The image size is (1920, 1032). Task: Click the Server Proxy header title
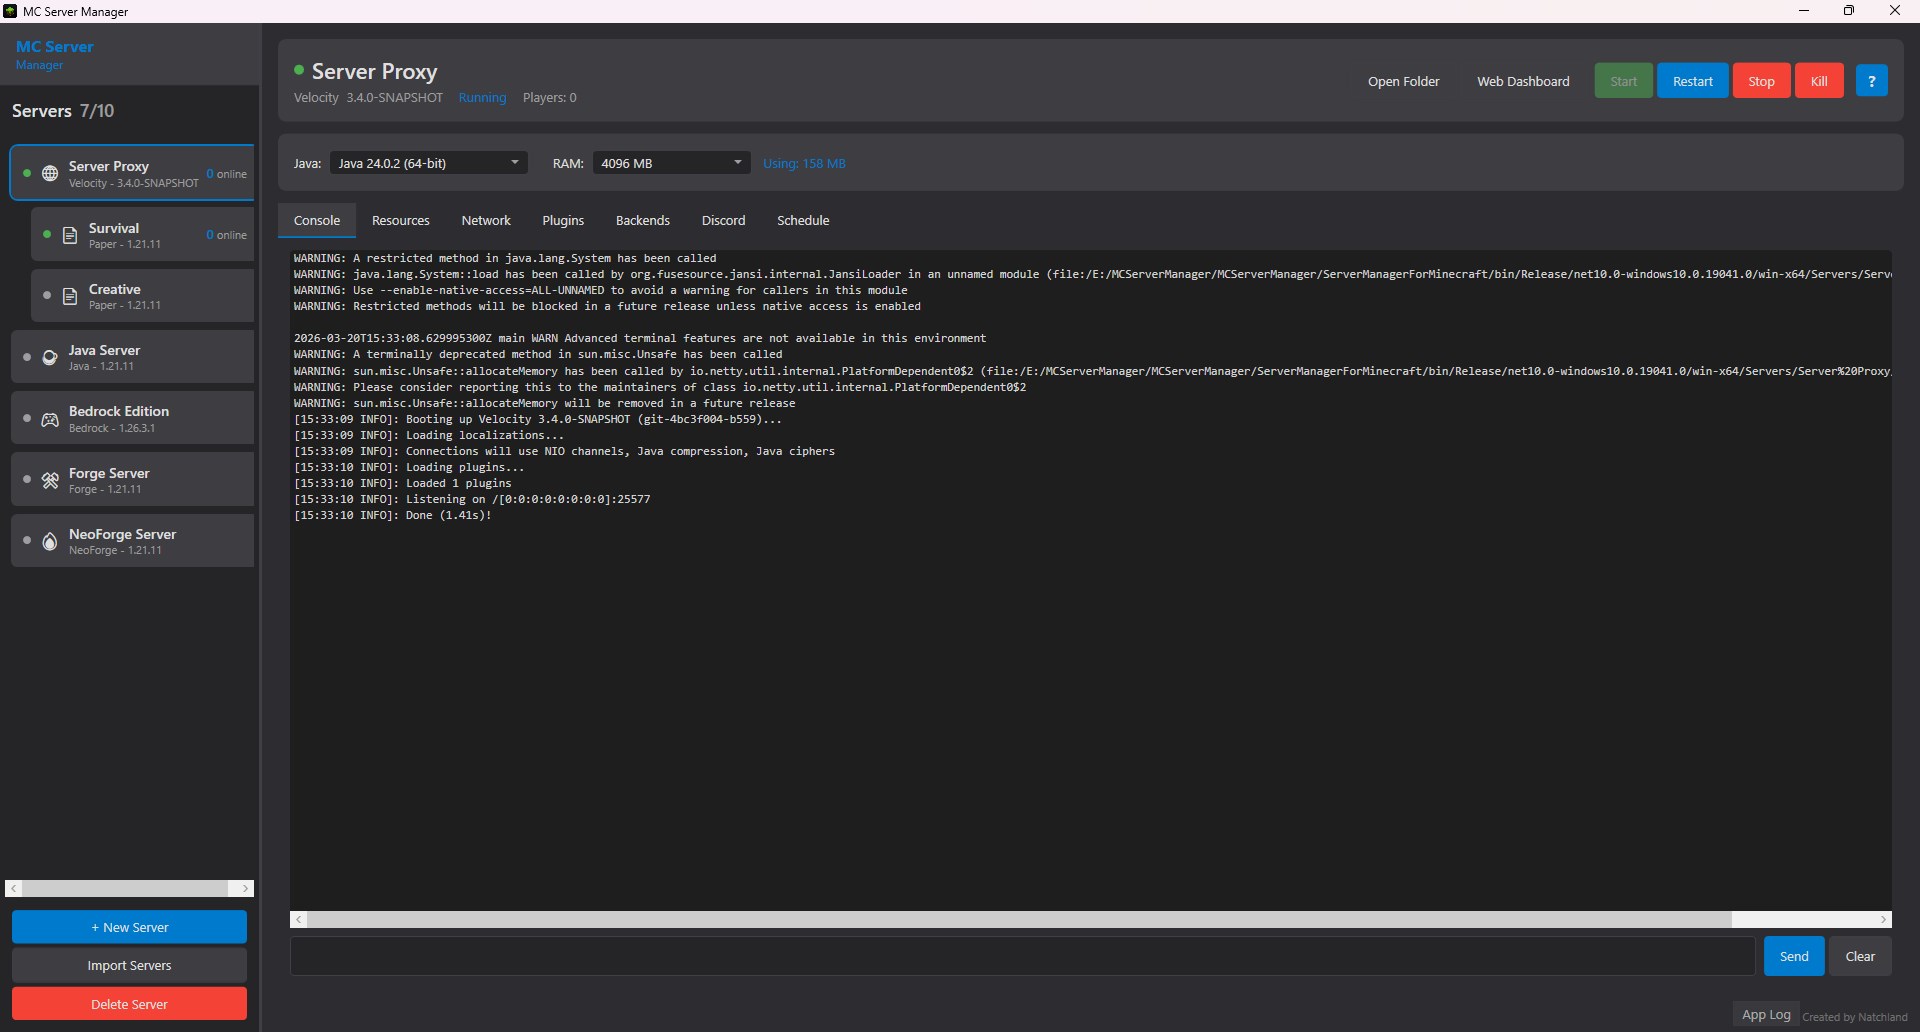coord(374,71)
